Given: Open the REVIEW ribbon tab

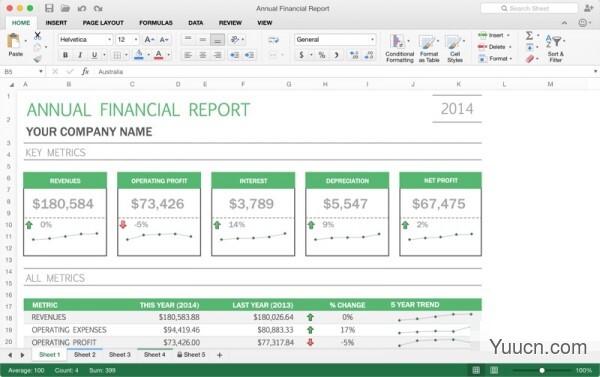Looking at the screenshot, I should pyautogui.click(x=230, y=23).
